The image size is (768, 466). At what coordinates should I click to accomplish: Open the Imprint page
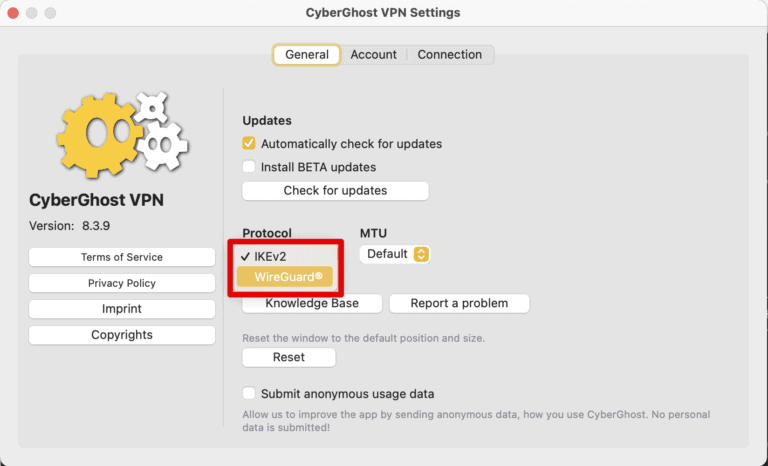click(x=122, y=309)
